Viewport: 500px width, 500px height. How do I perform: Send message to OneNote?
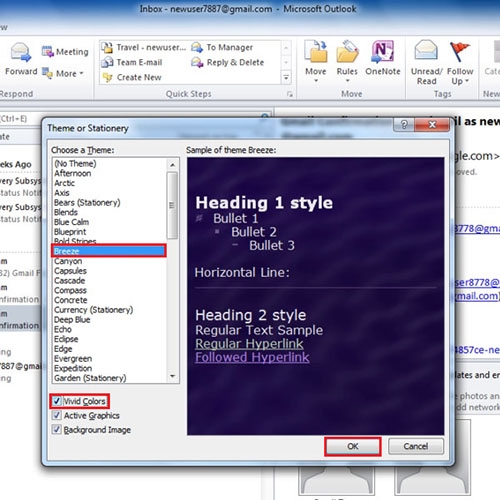click(x=383, y=58)
